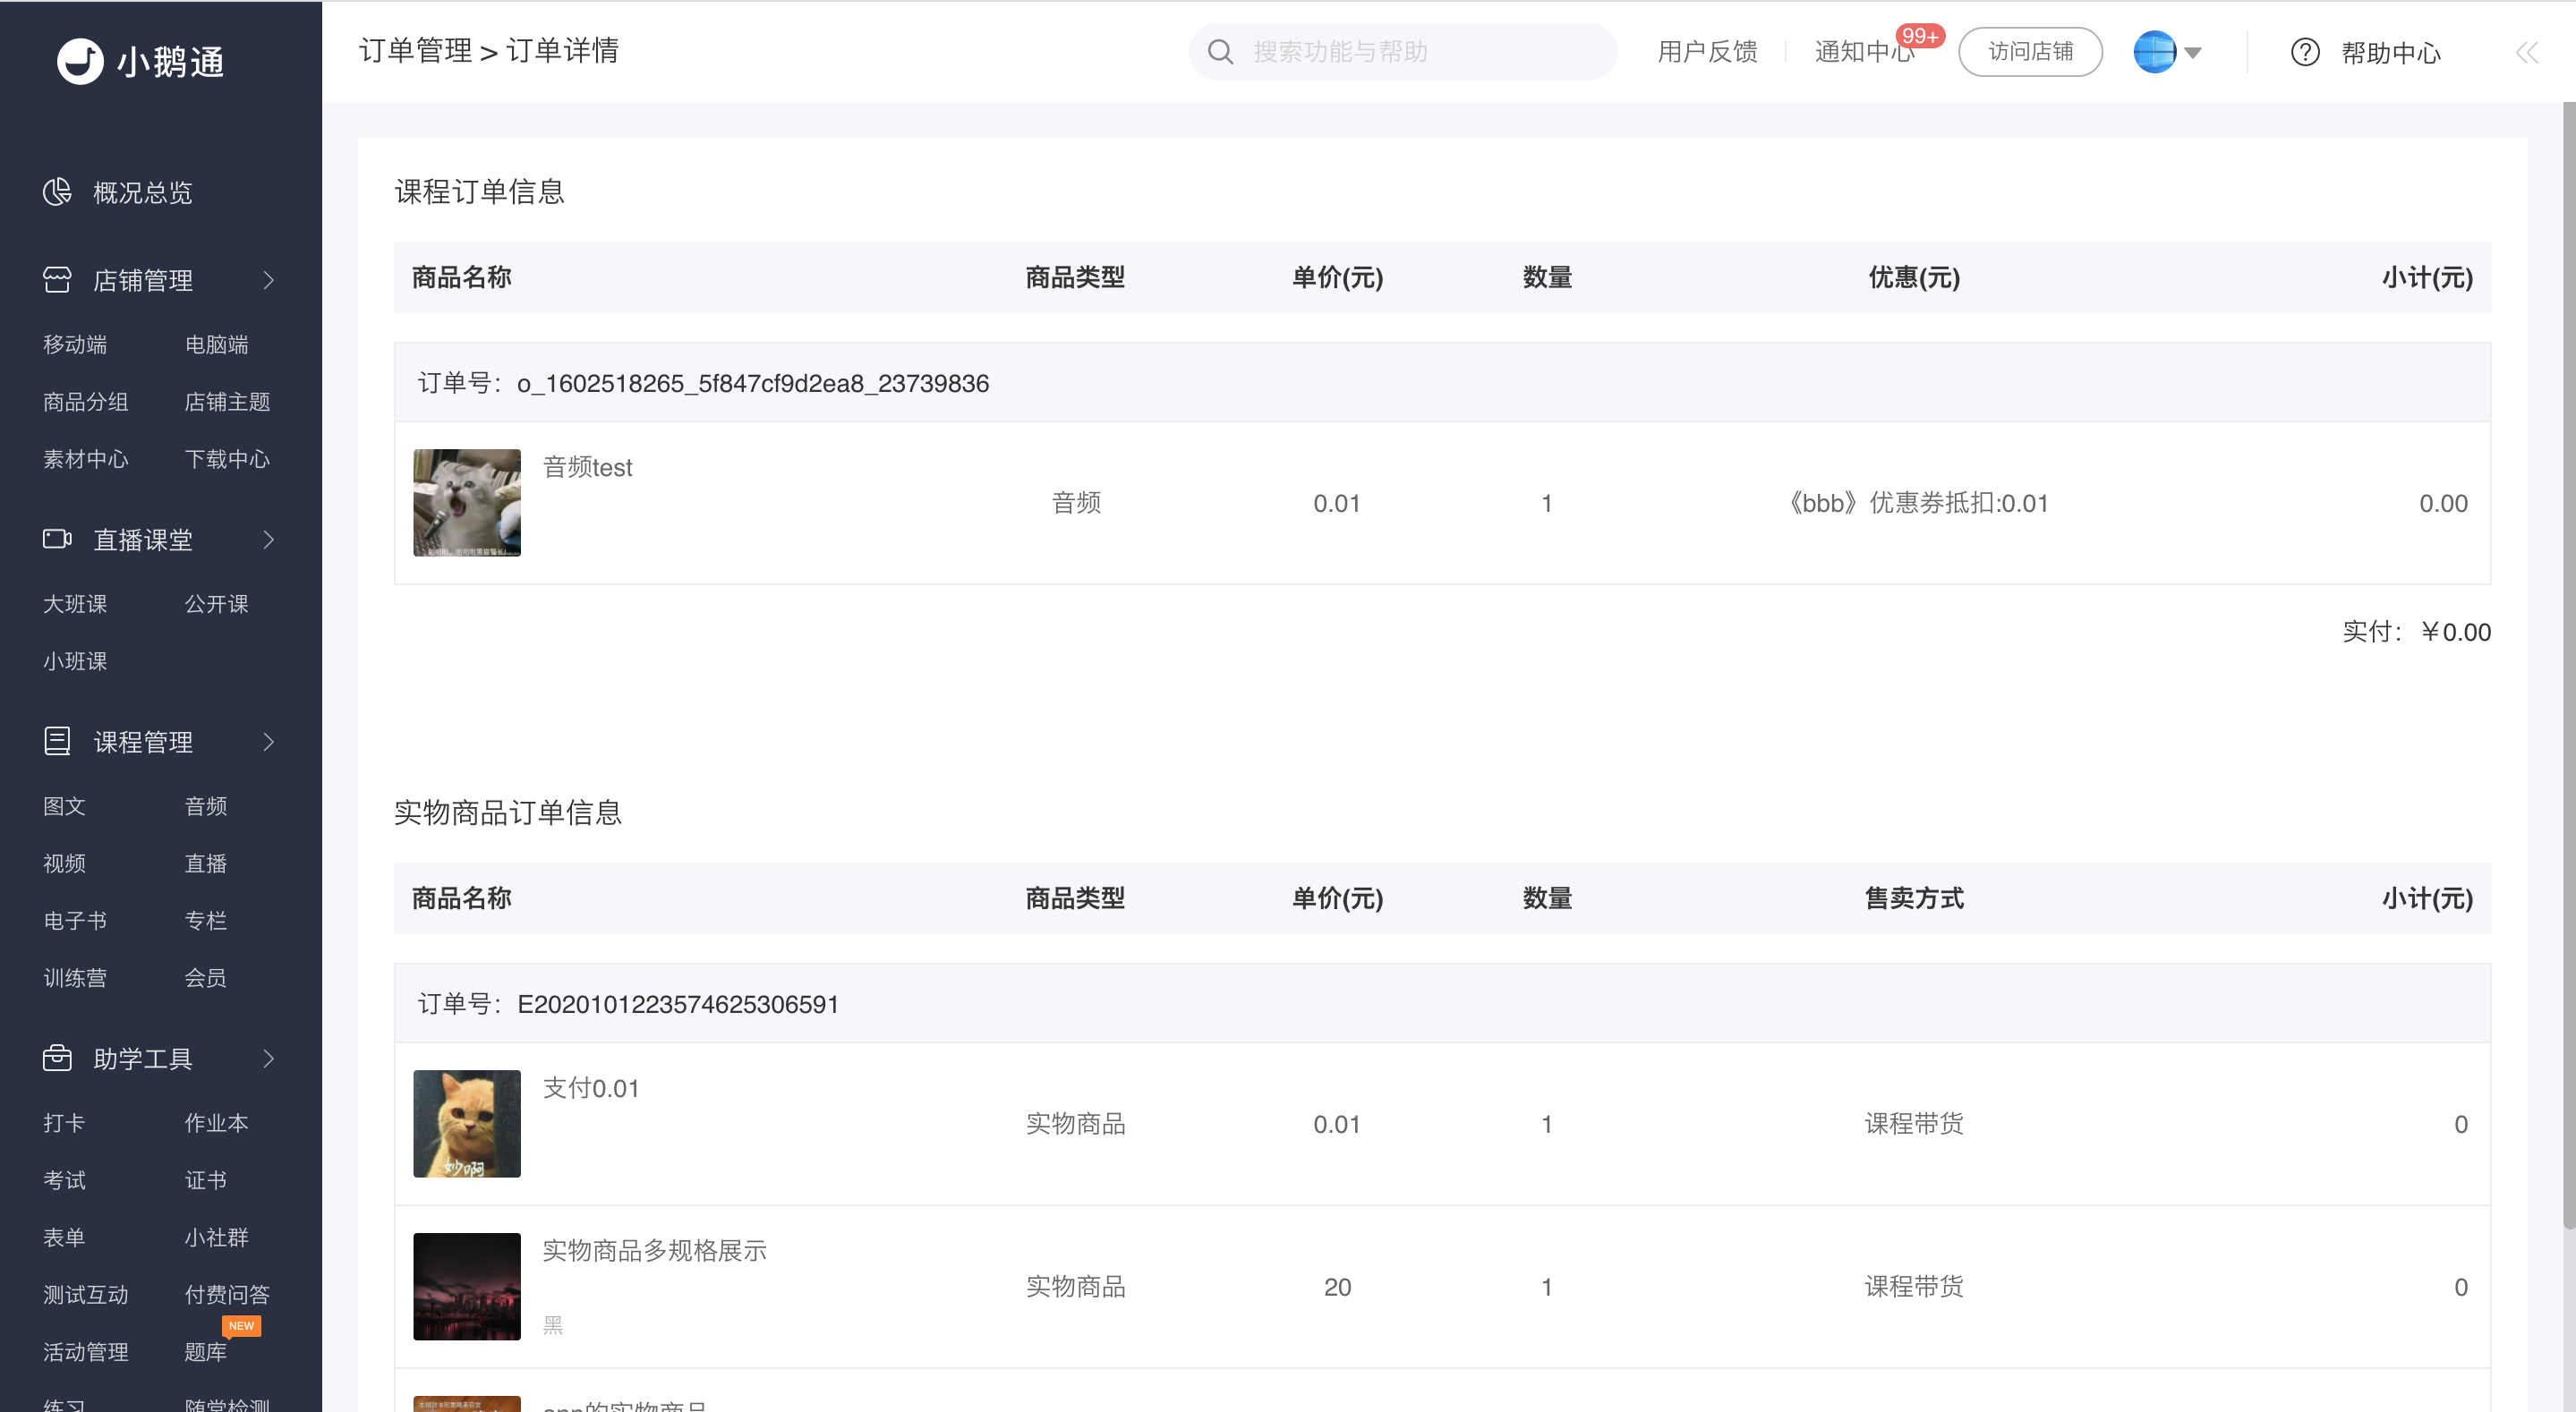Viewport: 2576px width, 1412px height.
Task: Open 帮助中心 link
Action: pos(2391,52)
